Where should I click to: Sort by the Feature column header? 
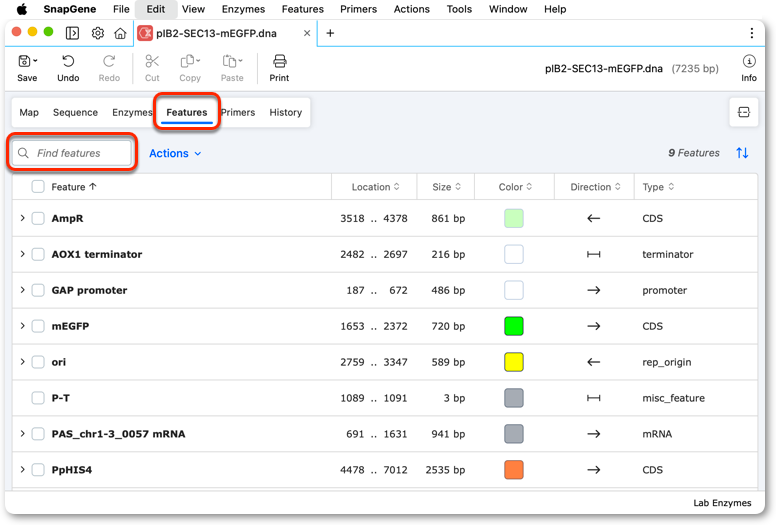(74, 187)
